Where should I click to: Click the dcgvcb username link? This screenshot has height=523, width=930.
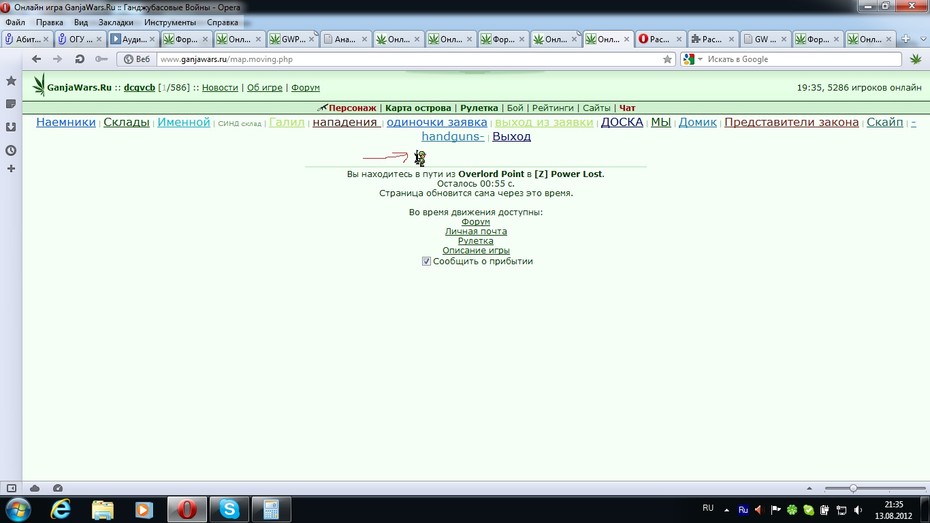coord(139,87)
